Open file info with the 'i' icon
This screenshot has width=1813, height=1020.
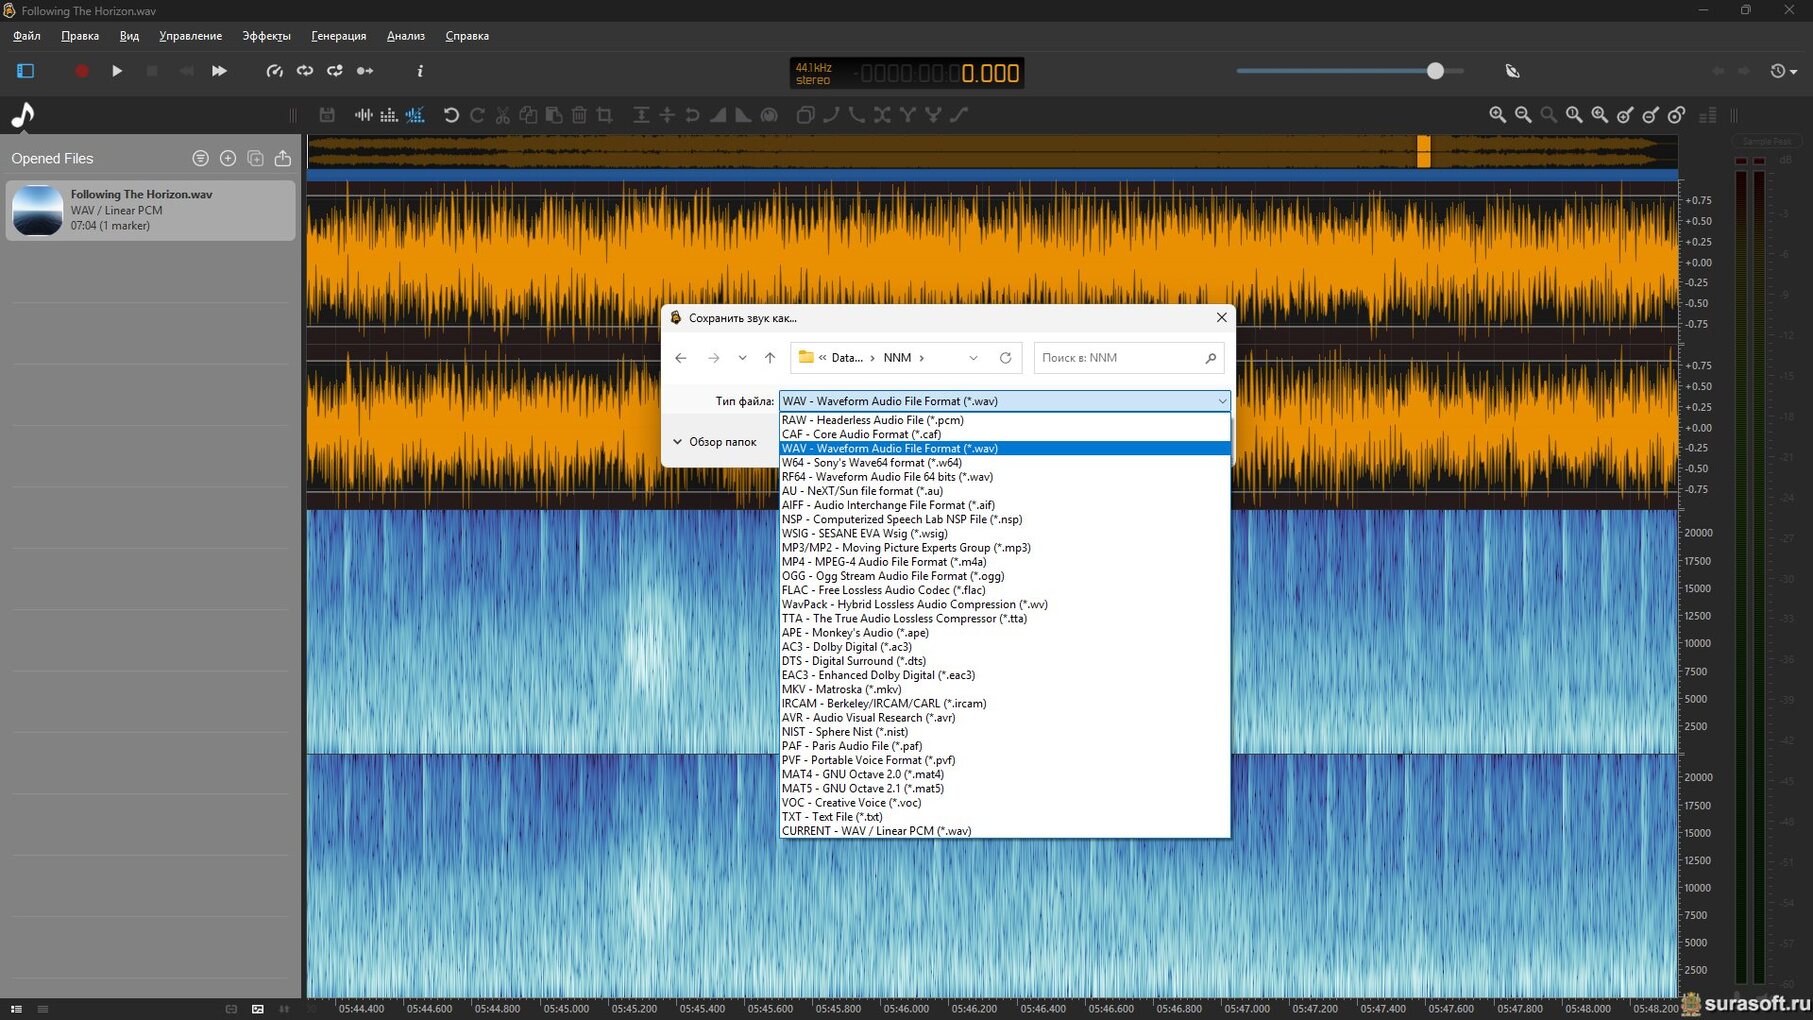[420, 71]
